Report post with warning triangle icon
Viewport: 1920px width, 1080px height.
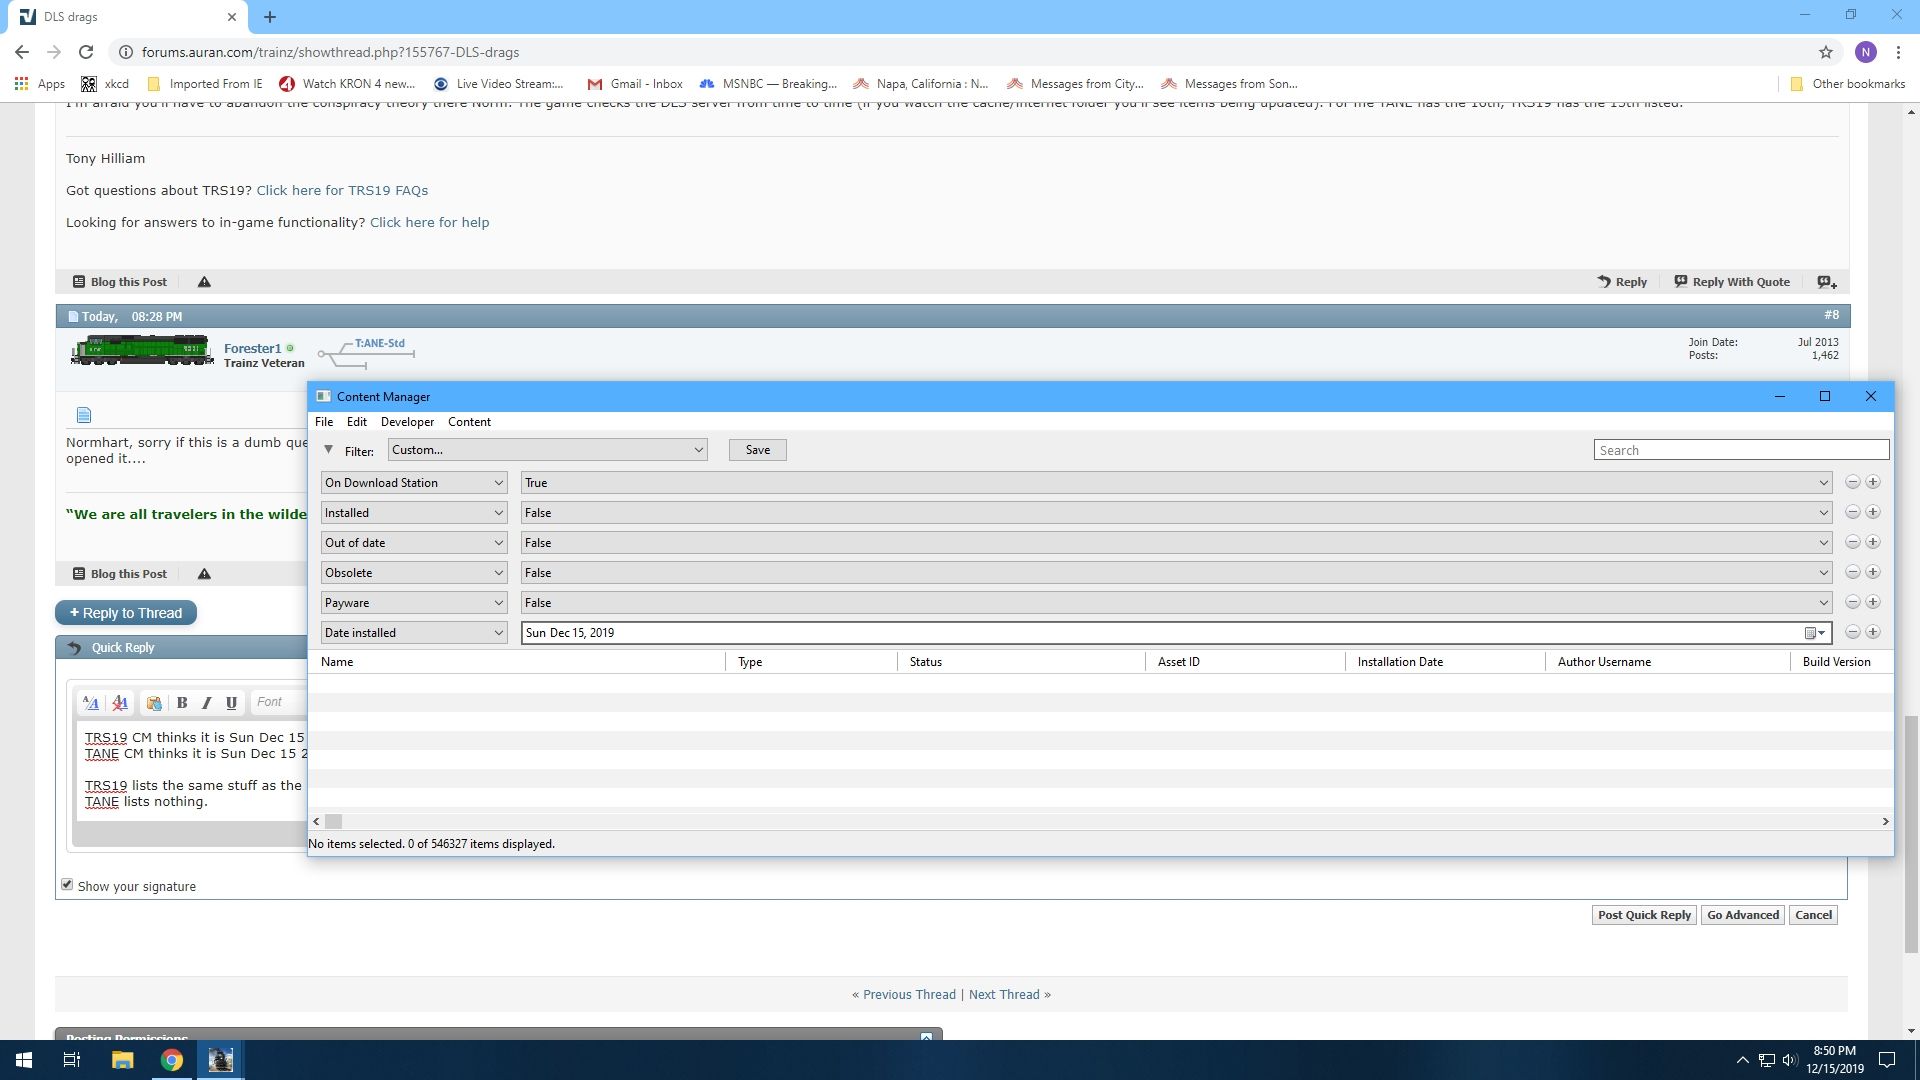204,282
